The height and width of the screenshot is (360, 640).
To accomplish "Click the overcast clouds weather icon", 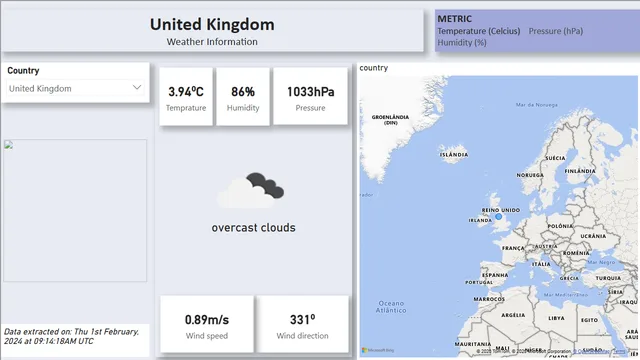I will coord(251,190).
